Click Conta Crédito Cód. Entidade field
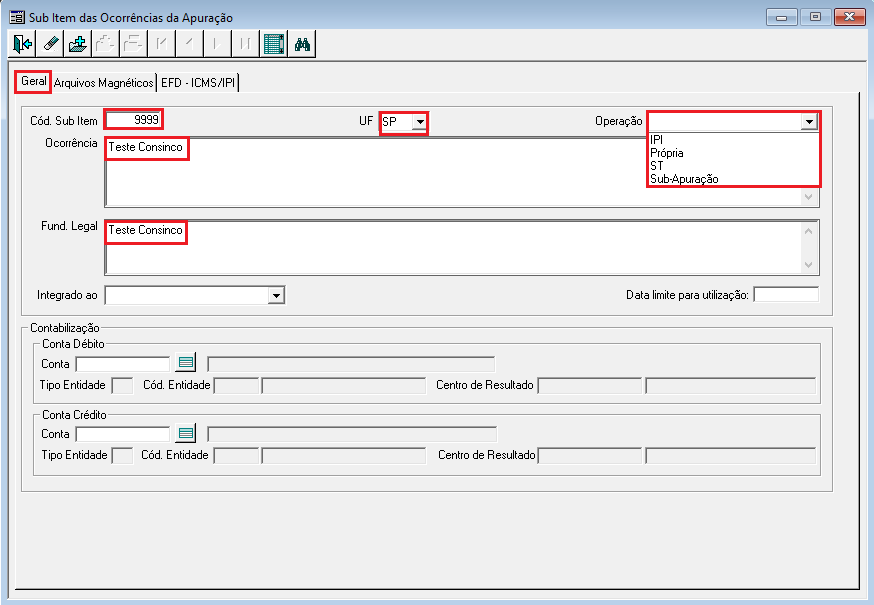Viewport: 874px width, 605px height. [x=236, y=456]
